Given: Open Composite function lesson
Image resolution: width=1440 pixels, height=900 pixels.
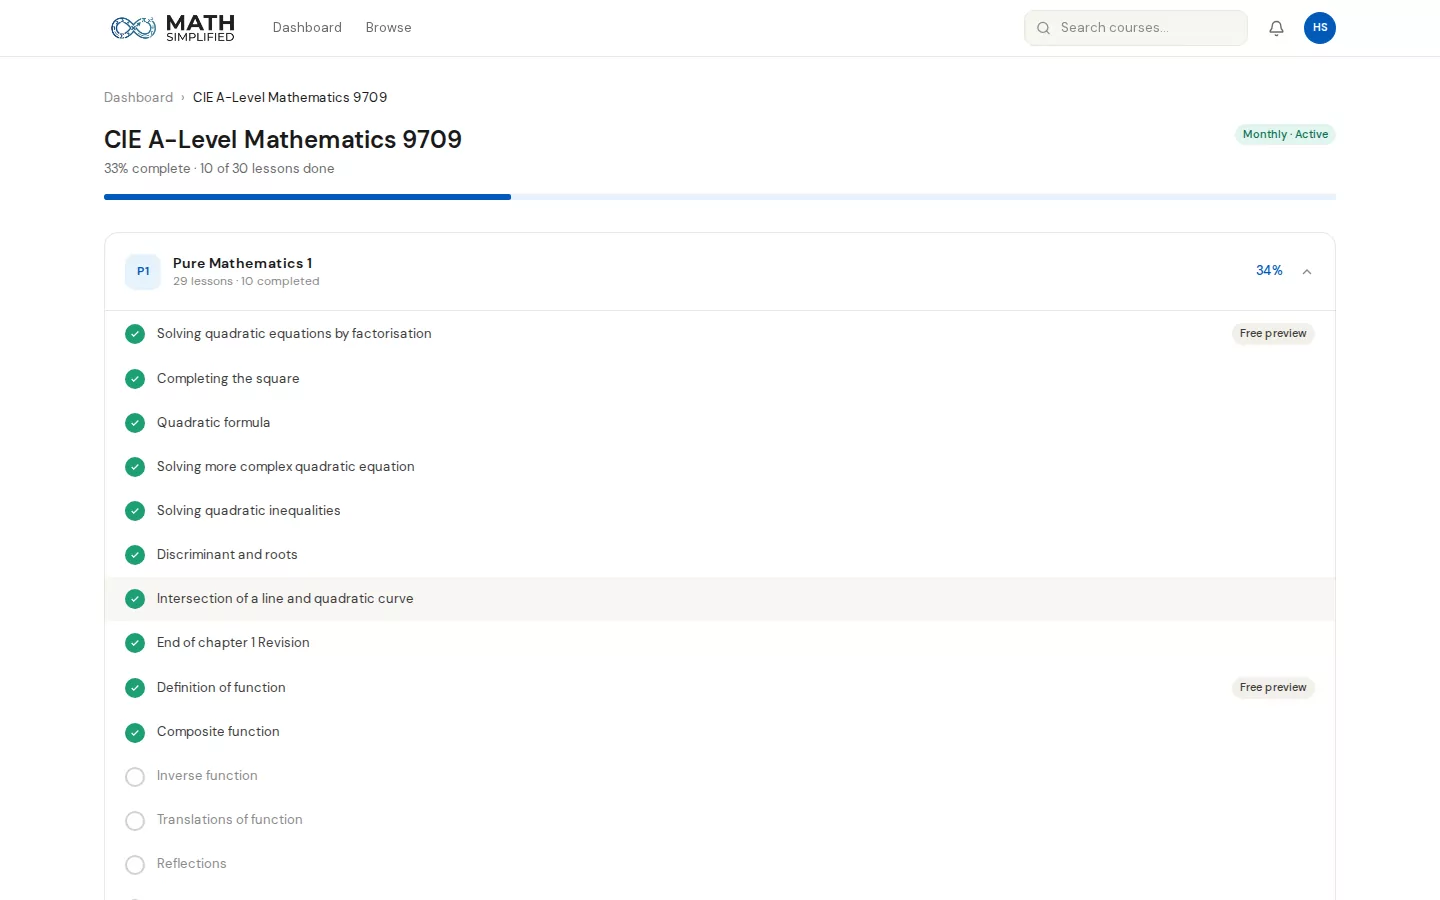Looking at the screenshot, I should 218,732.
